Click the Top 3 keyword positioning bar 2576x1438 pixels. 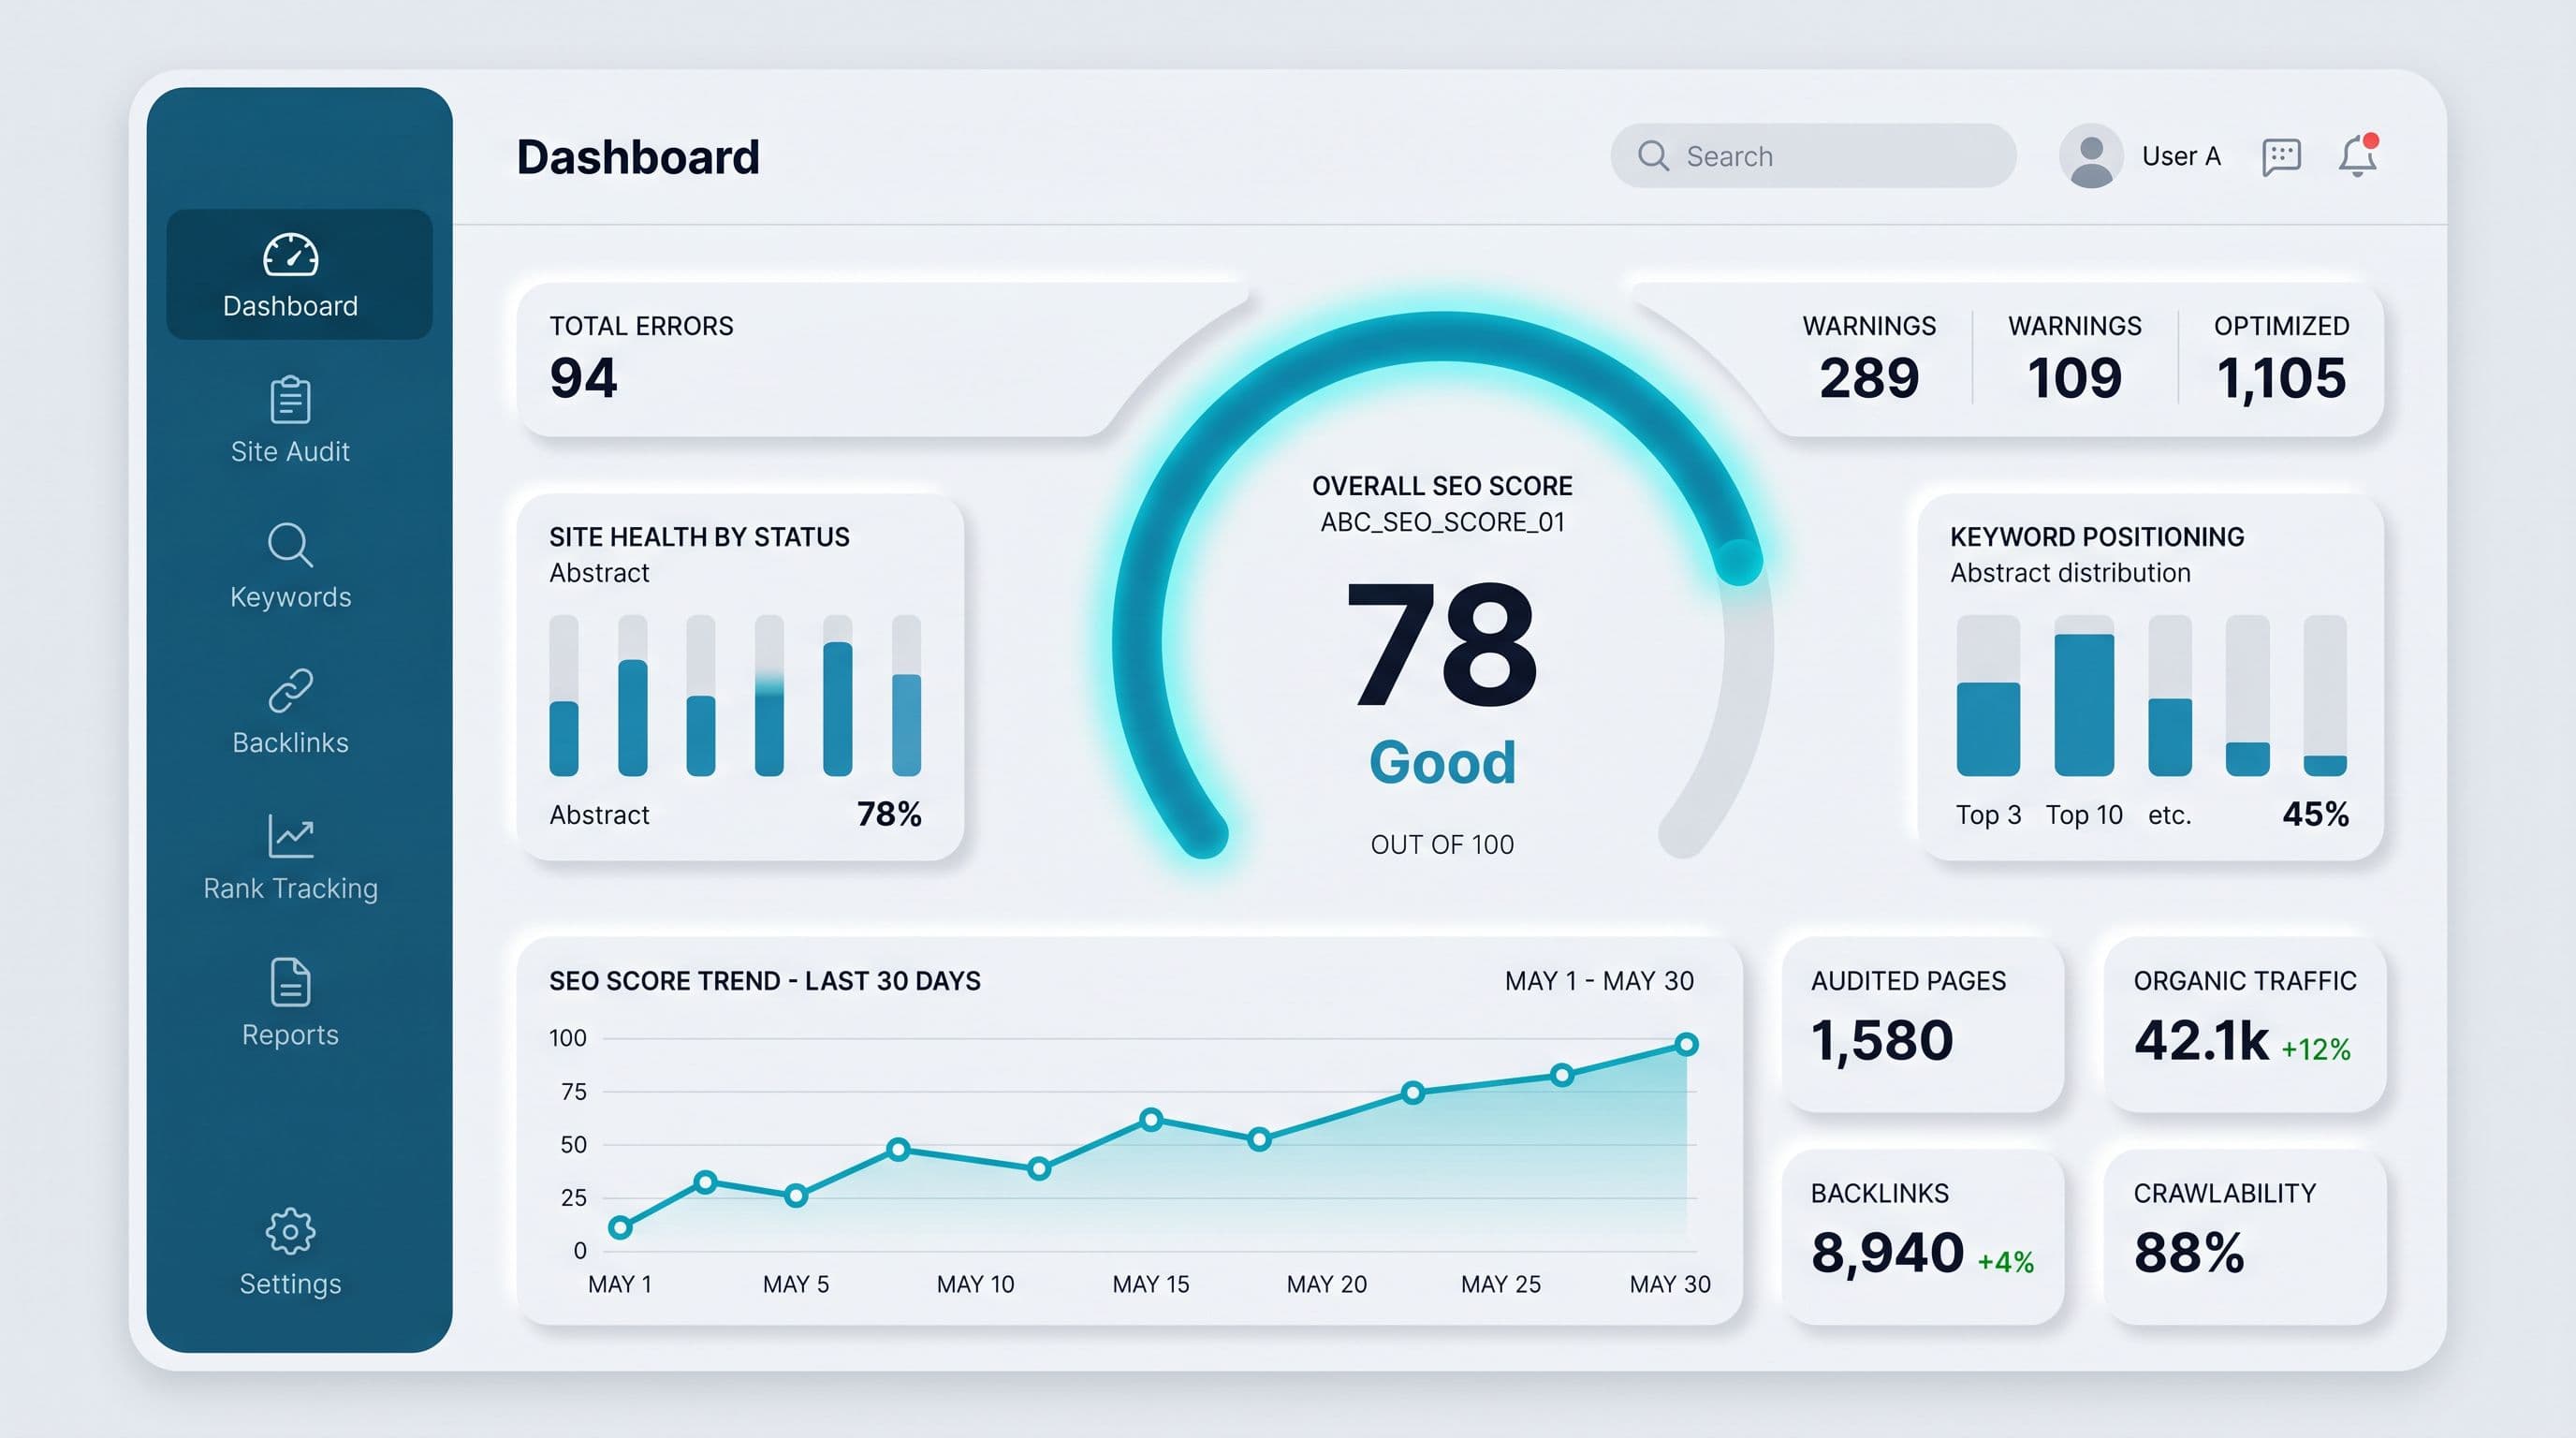[x=1988, y=729]
